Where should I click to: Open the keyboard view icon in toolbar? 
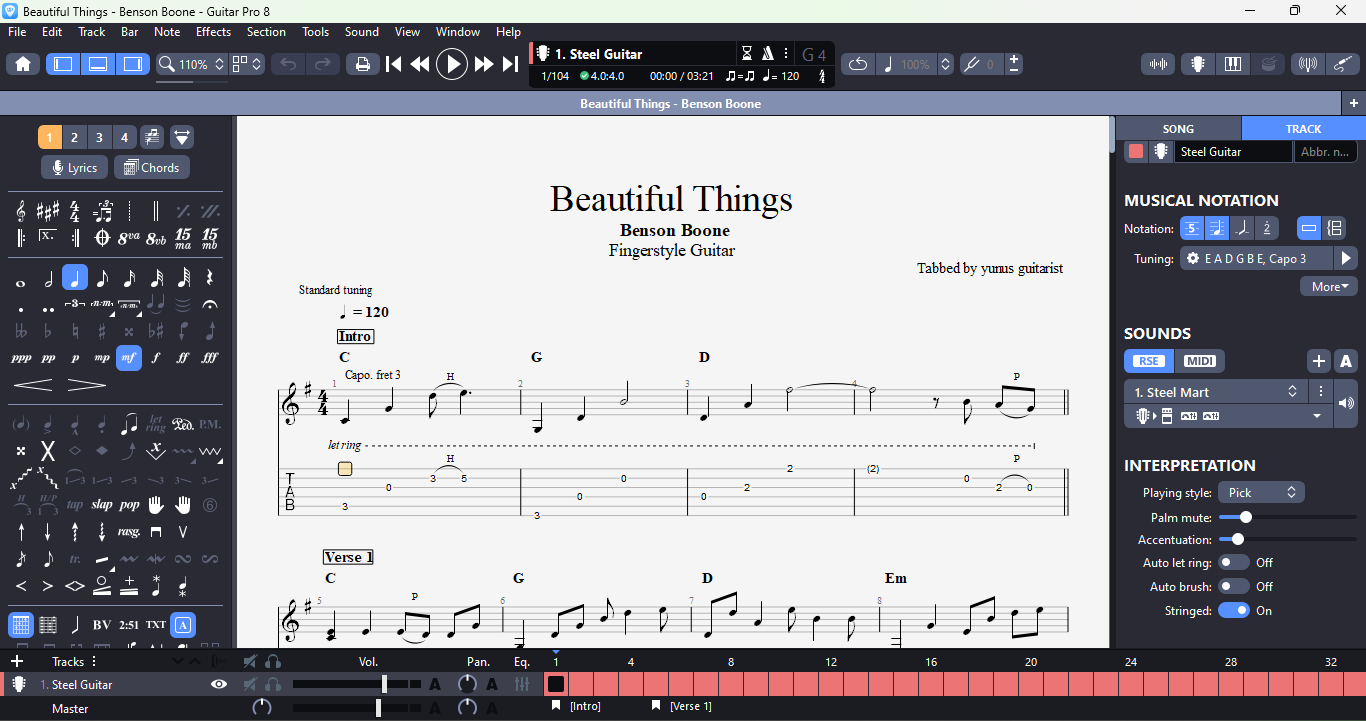point(1233,64)
